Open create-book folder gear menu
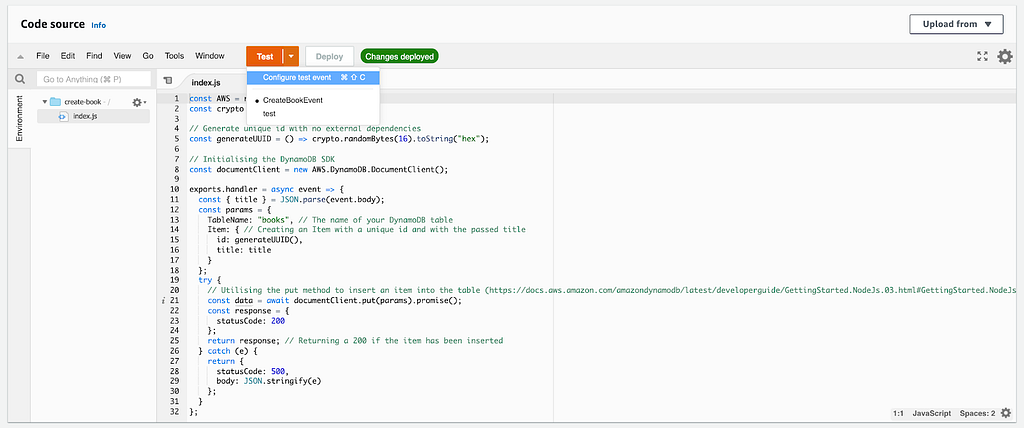1024x428 pixels. (138, 103)
